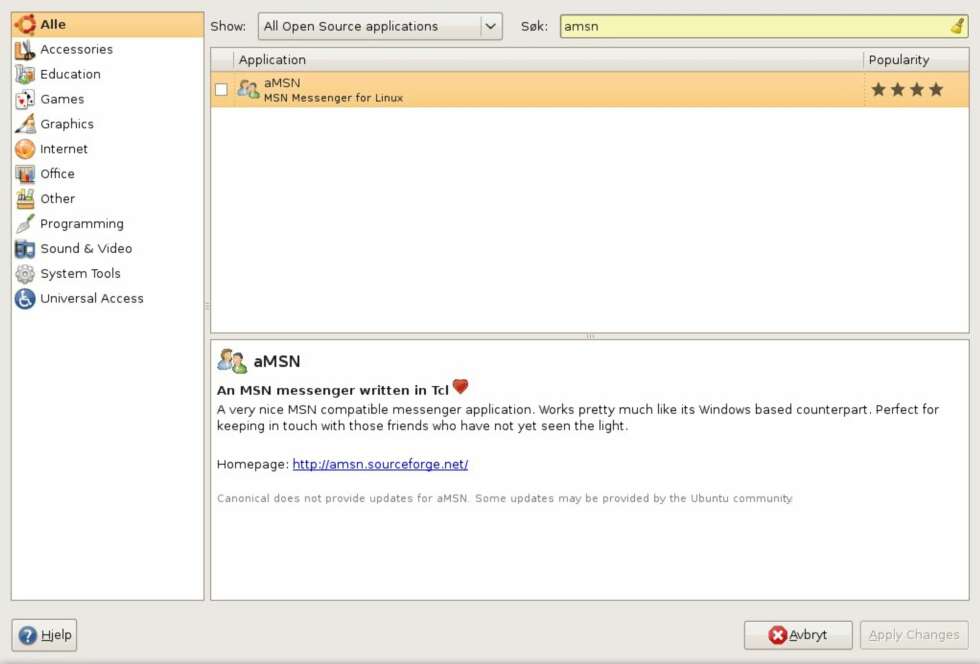
Task: Clear the search with the broom icon
Action: (x=957, y=26)
